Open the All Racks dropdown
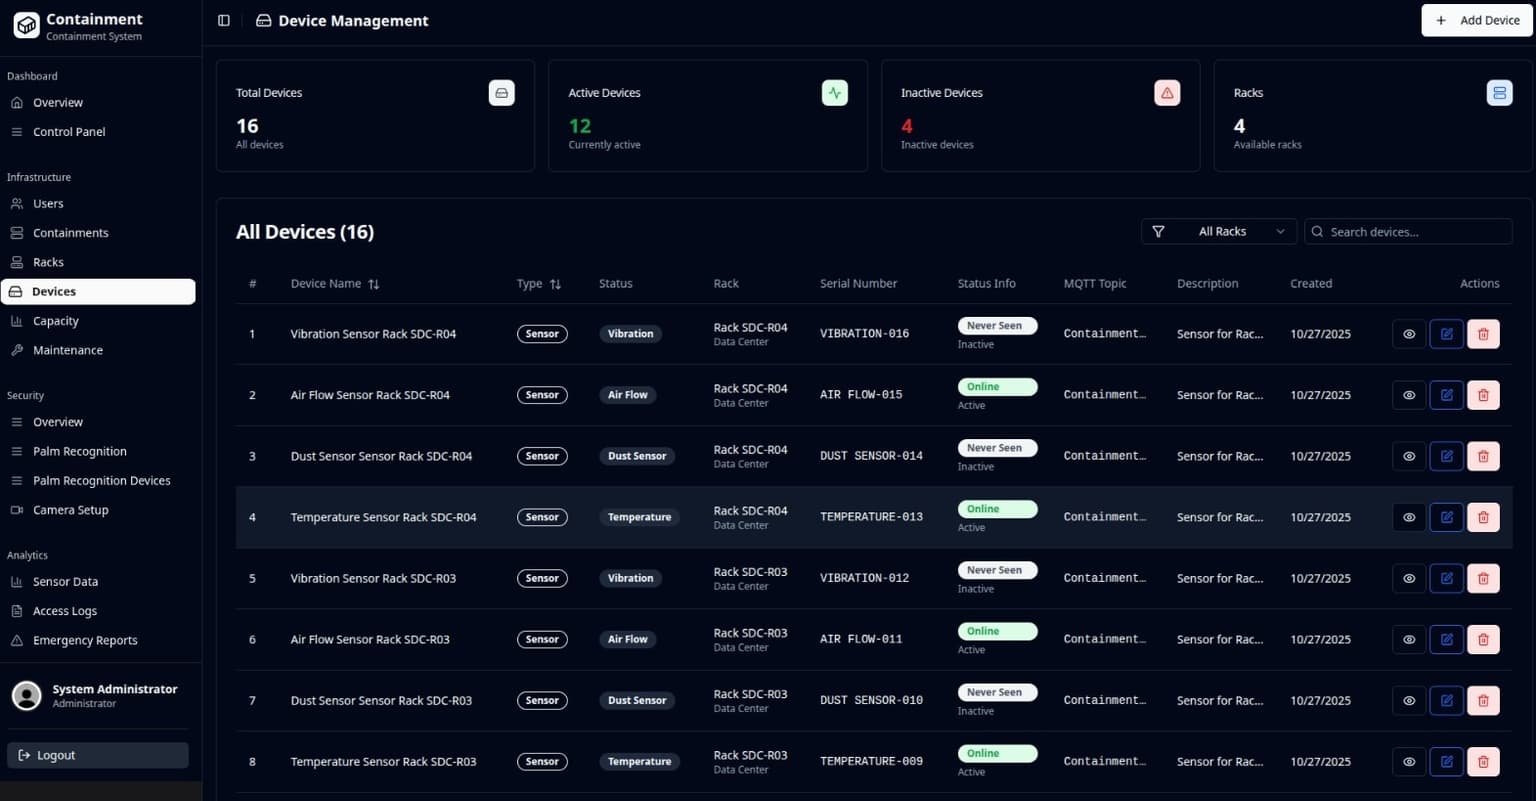Viewport: 1536px width, 801px height. click(x=1219, y=231)
